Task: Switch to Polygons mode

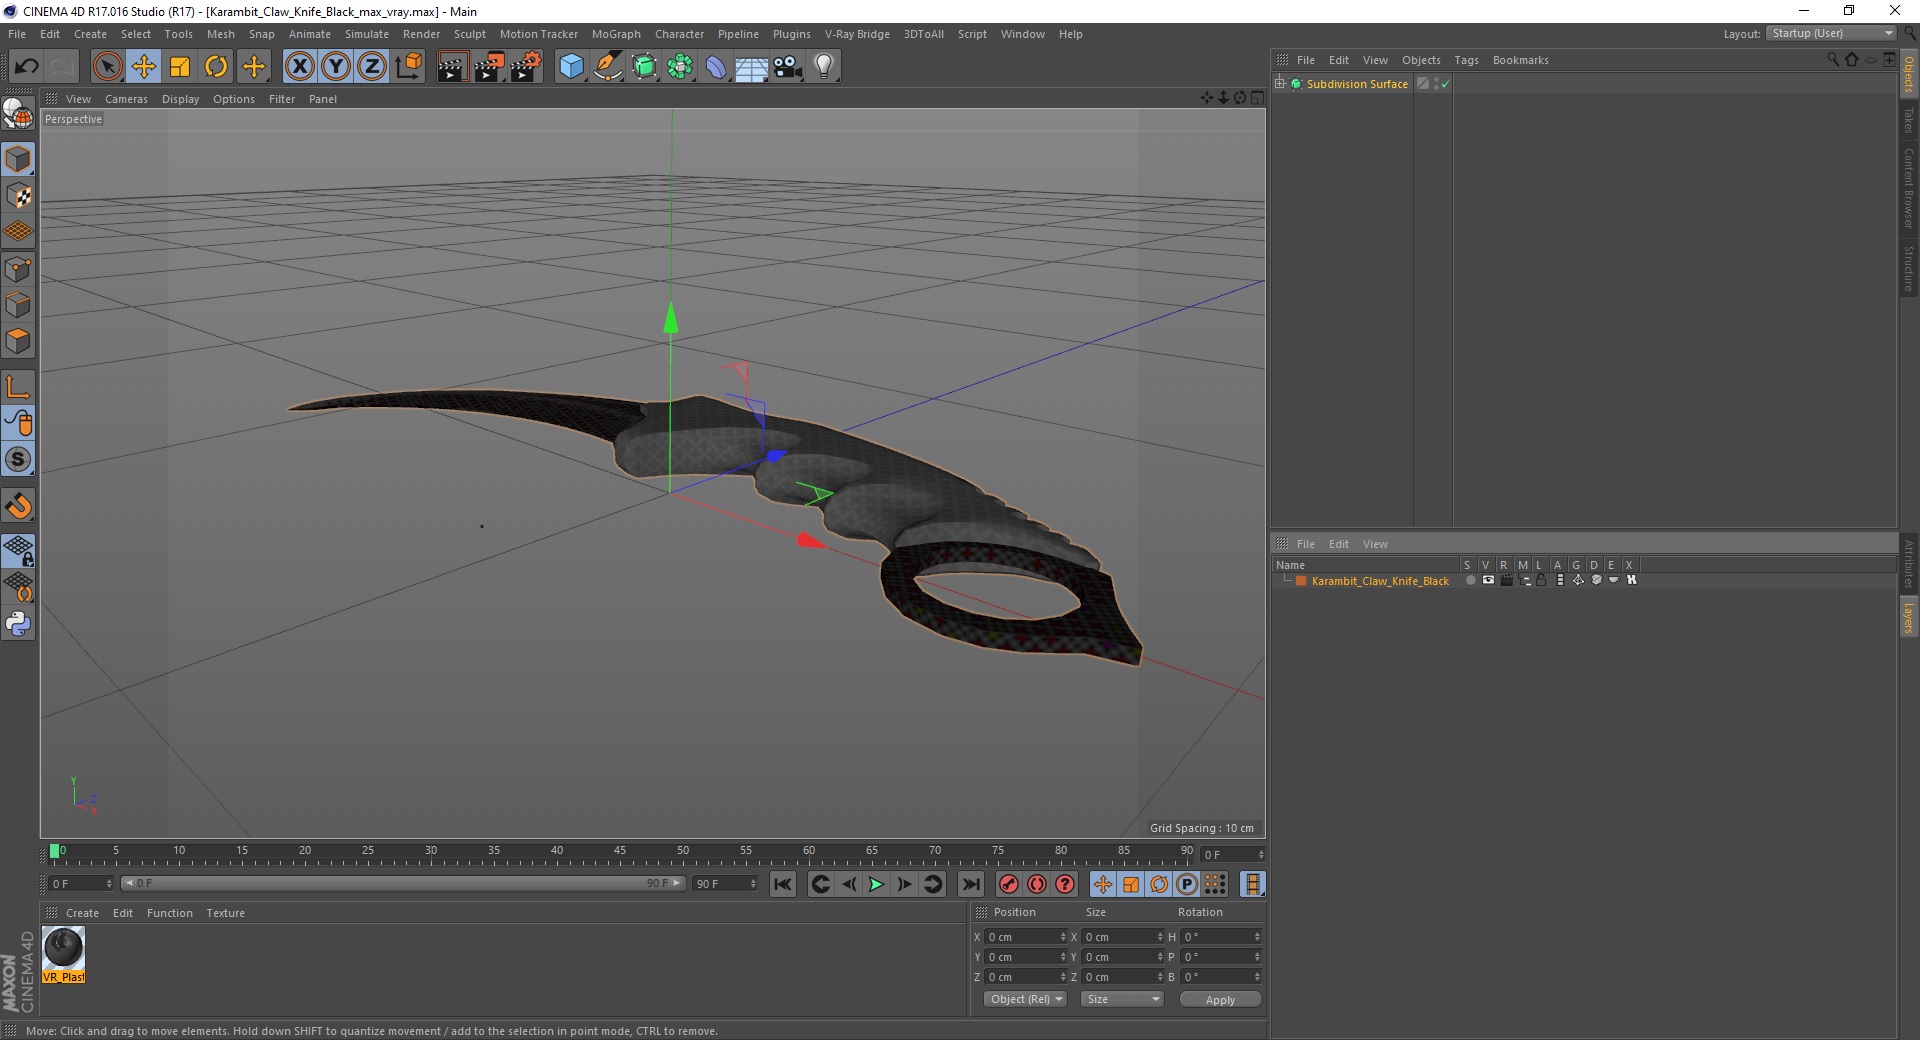Action: pyautogui.click(x=18, y=341)
